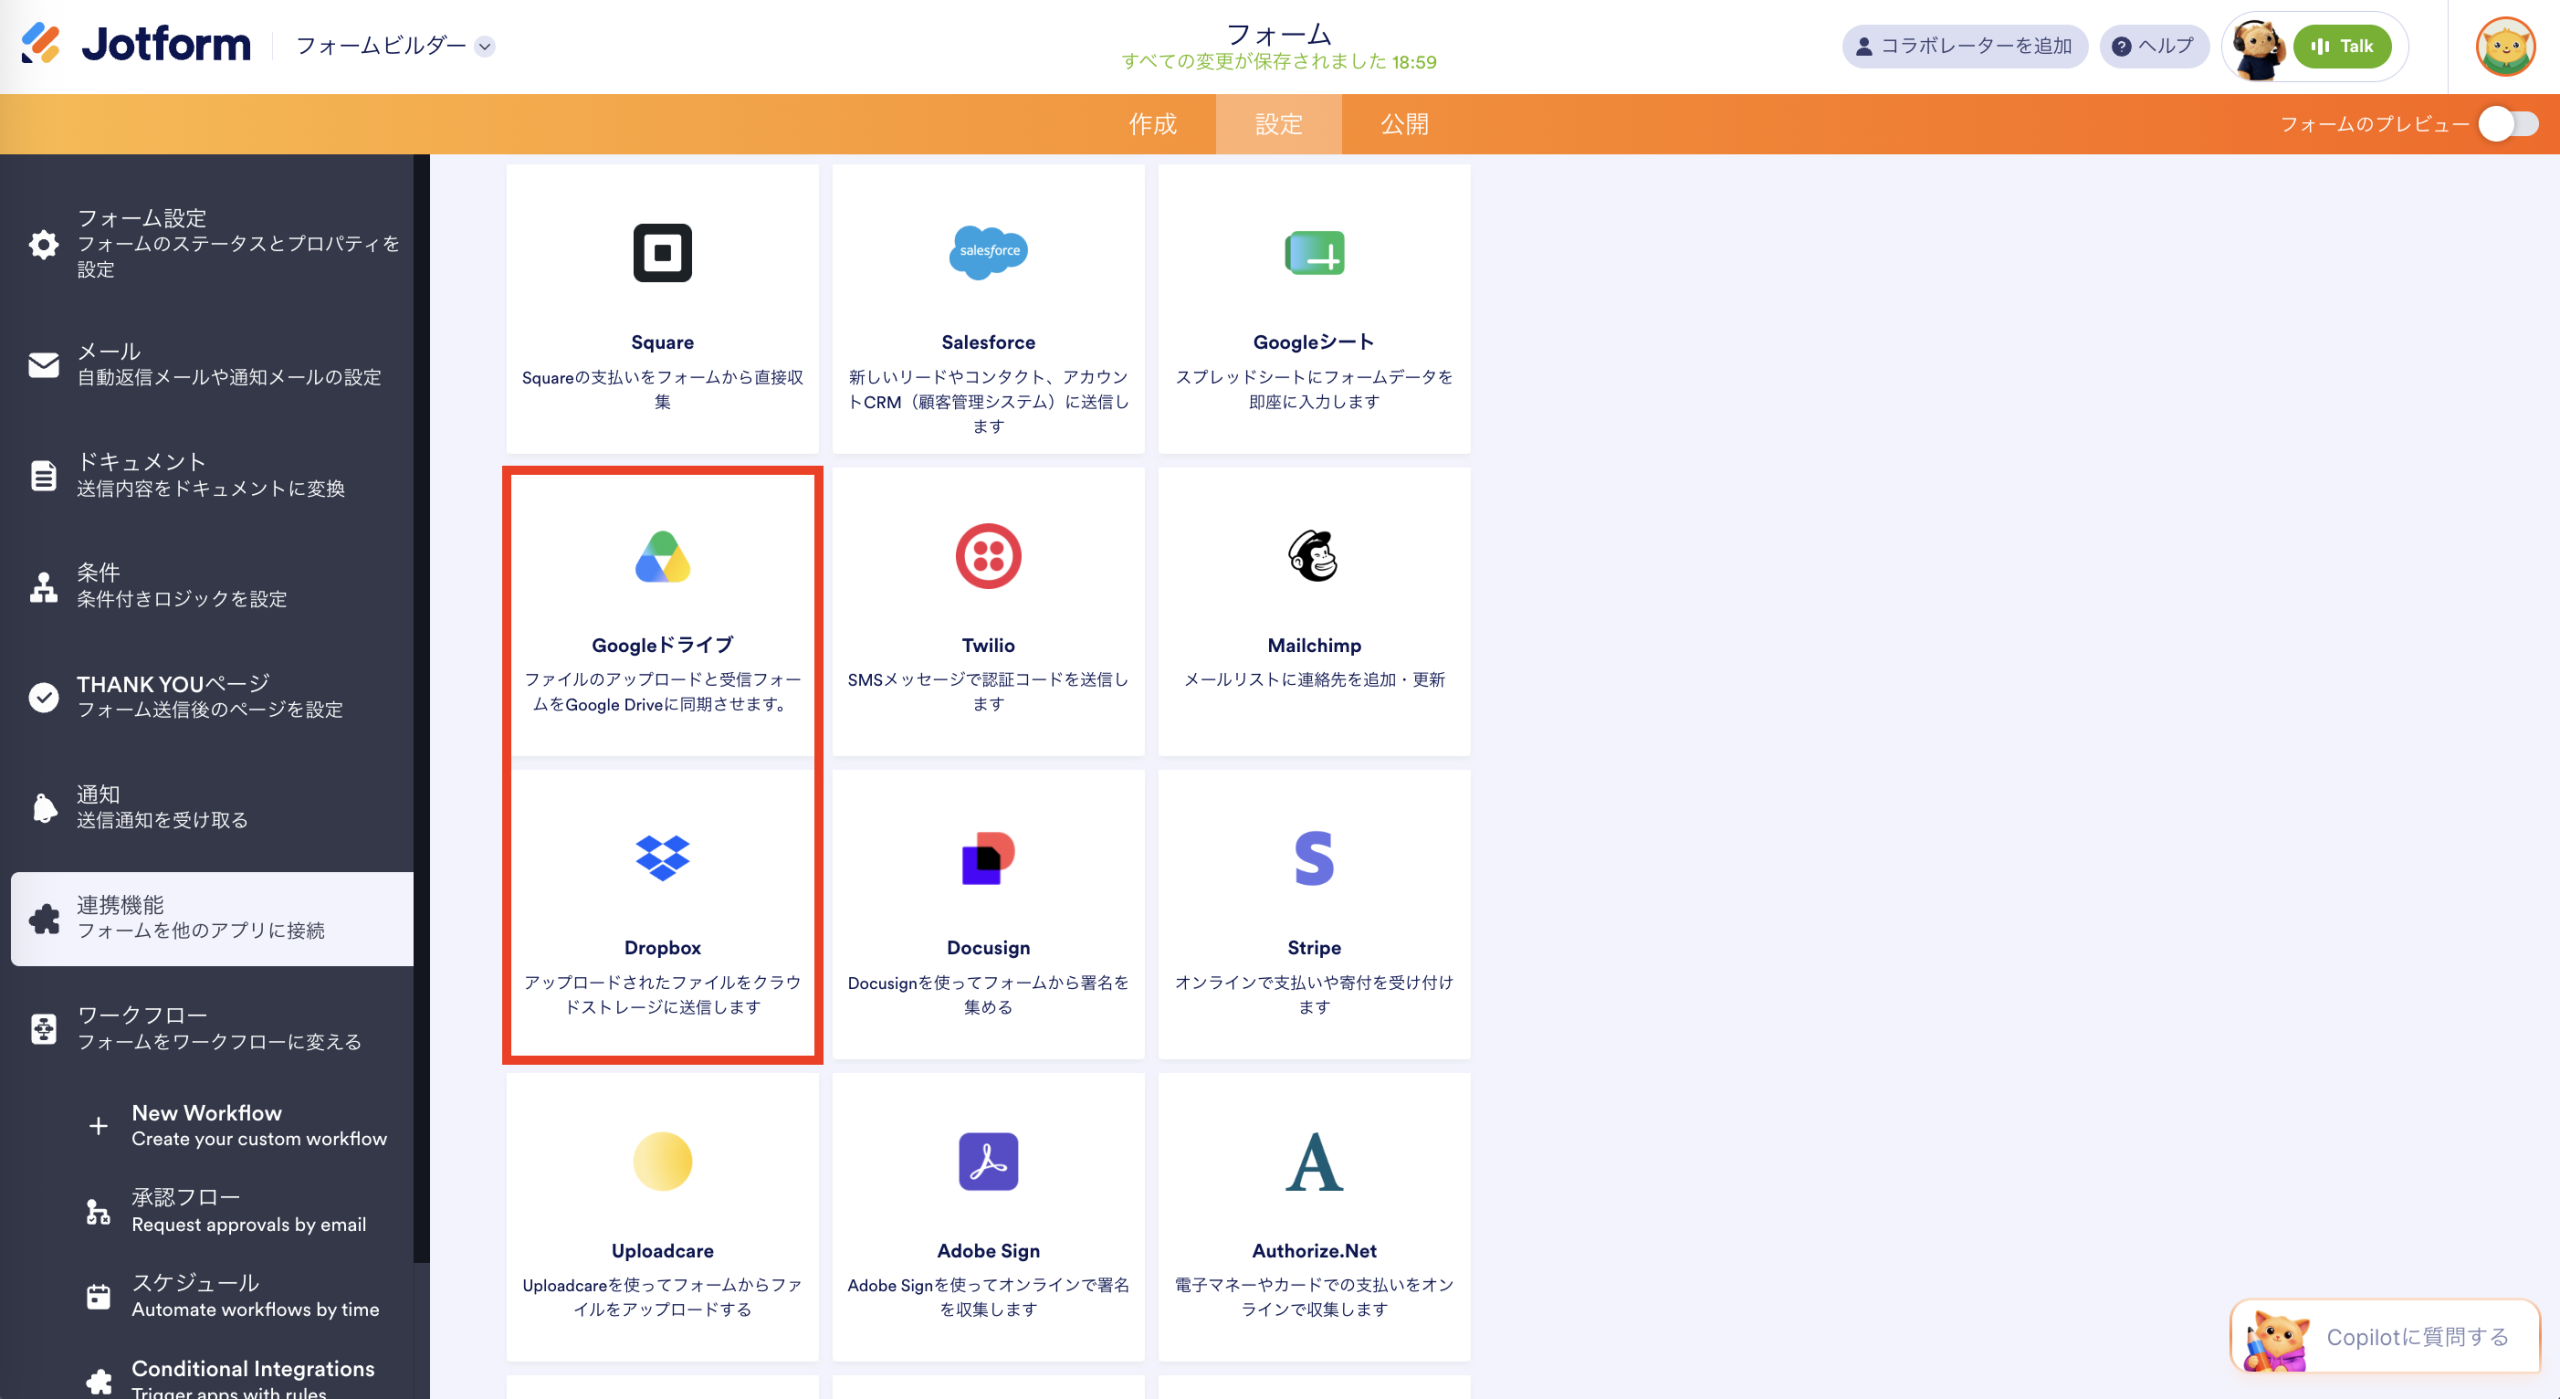Switch to the 公開 tab

[1405, 124]
